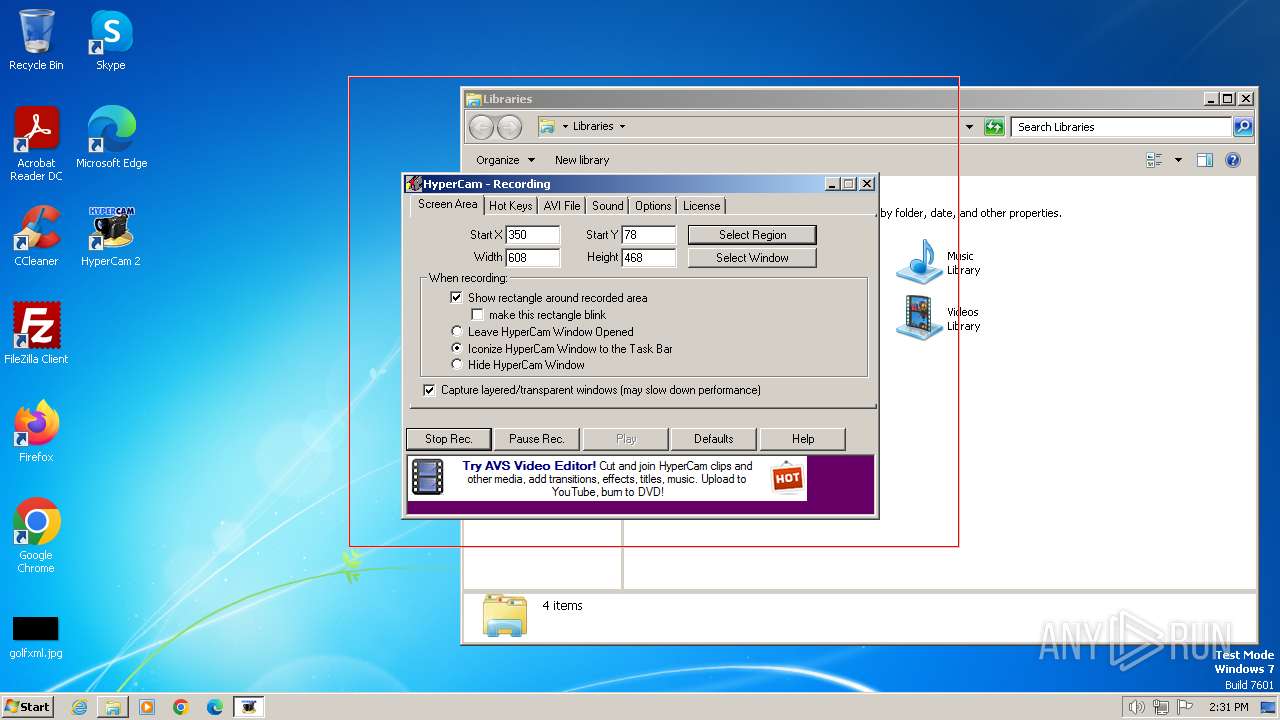1280x720 pixels.
Task: Switch to Hot Keys tab
Action: [510, 206]
